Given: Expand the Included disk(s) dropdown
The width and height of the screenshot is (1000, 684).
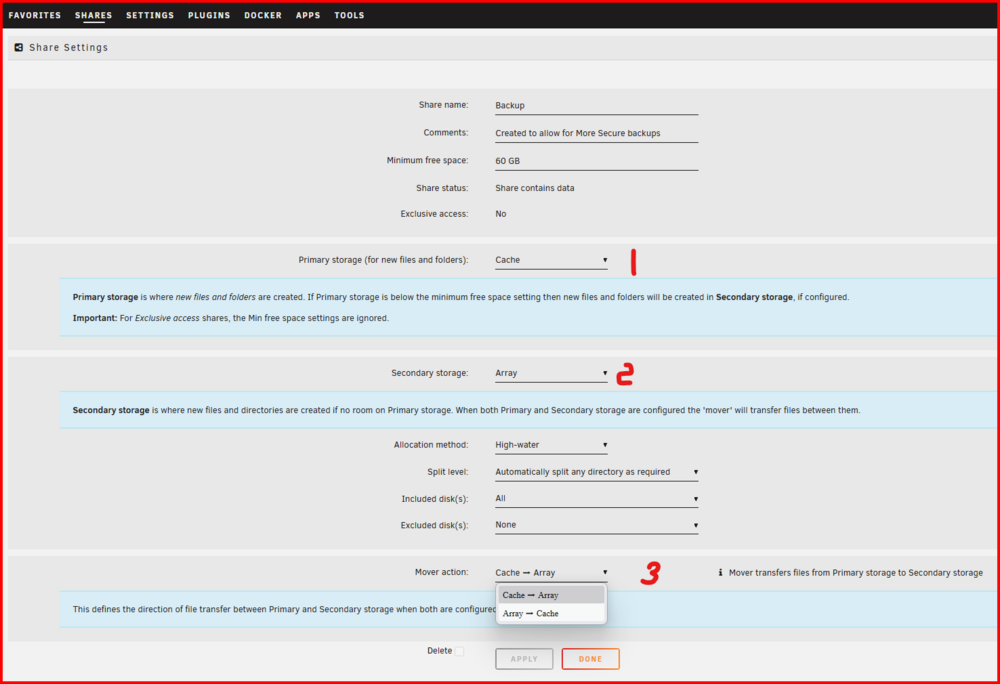Looking at the screenshot, I should point(596,499).
